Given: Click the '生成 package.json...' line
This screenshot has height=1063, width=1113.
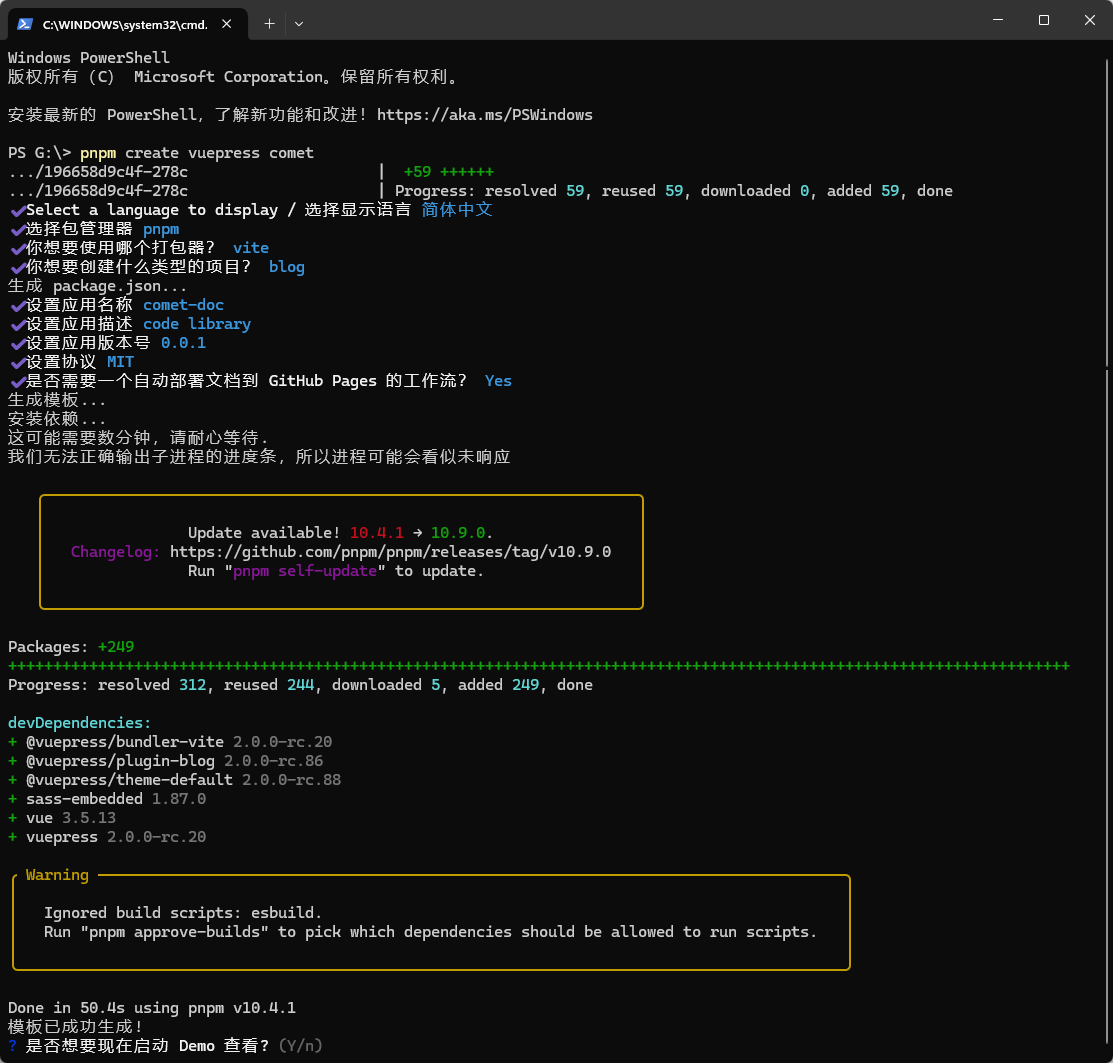Looking at the screenshot, I should [x=98, y=287].
